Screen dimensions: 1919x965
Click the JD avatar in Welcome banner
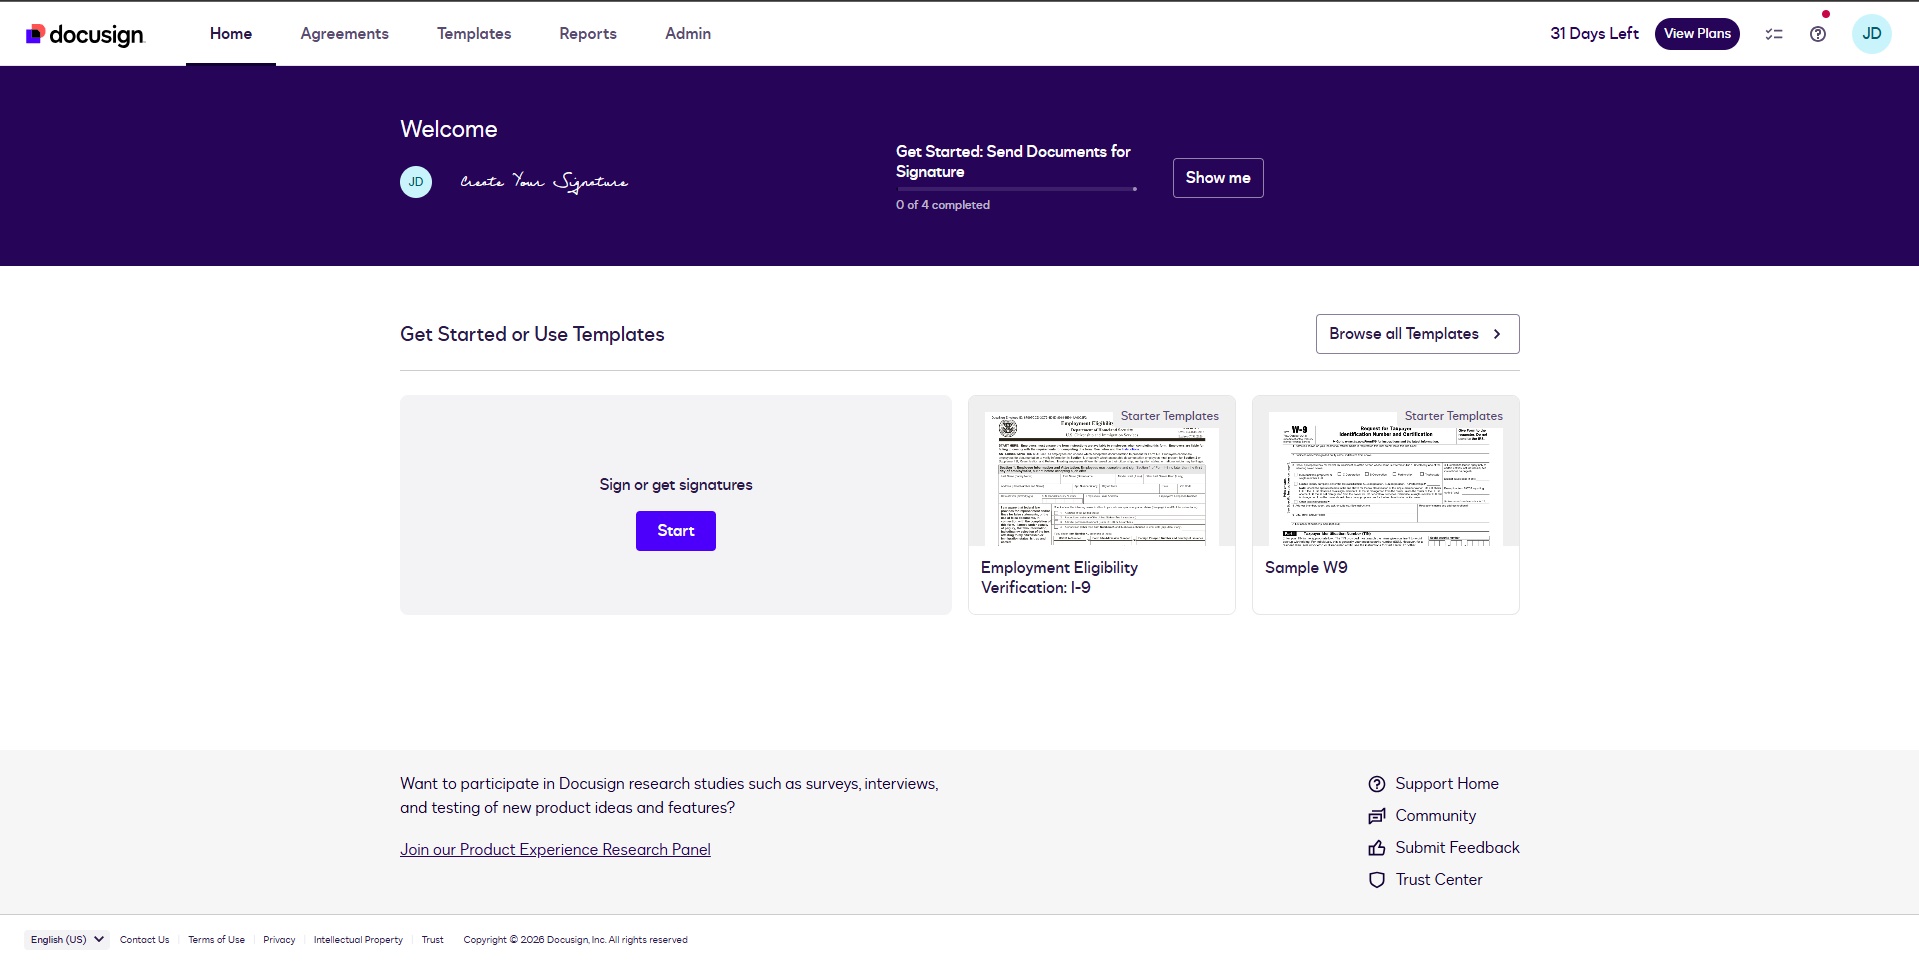tap(416, 182)
